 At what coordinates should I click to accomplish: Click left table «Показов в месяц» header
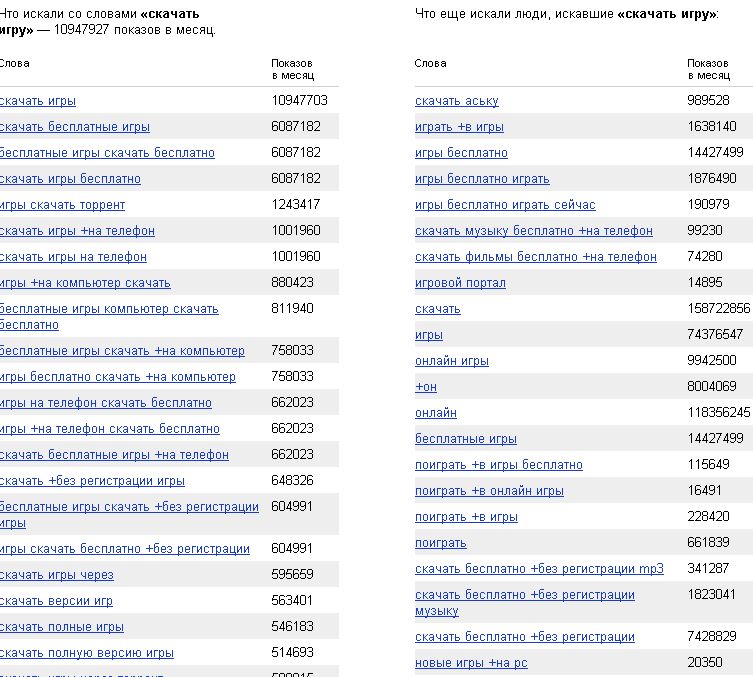(x=292, y=69)
